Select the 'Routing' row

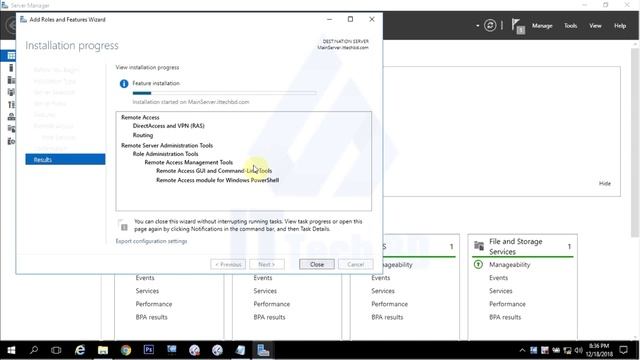coord(143,135)
